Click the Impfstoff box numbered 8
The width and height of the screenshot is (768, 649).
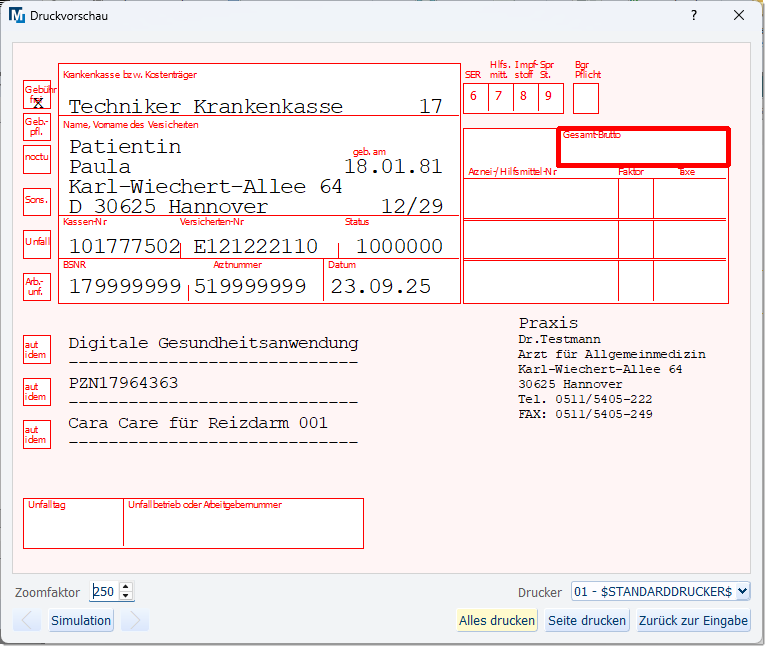point(526,98)
